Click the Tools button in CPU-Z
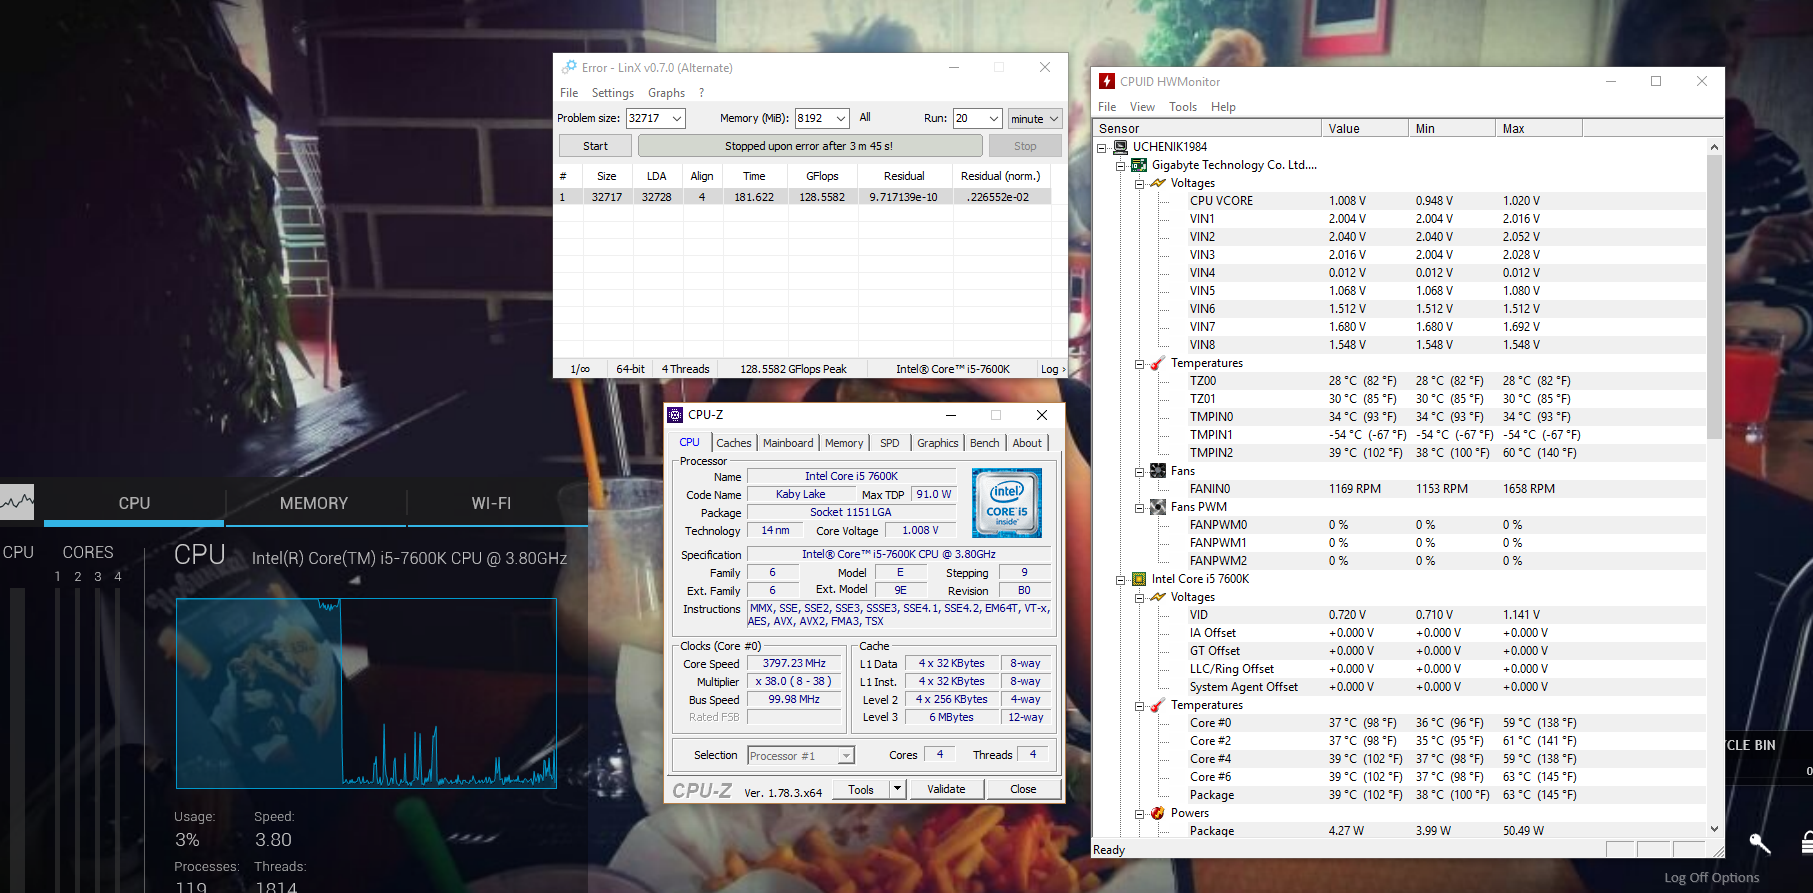The height and width of the screenshot is (893, 1813). [x=861, y=789]
